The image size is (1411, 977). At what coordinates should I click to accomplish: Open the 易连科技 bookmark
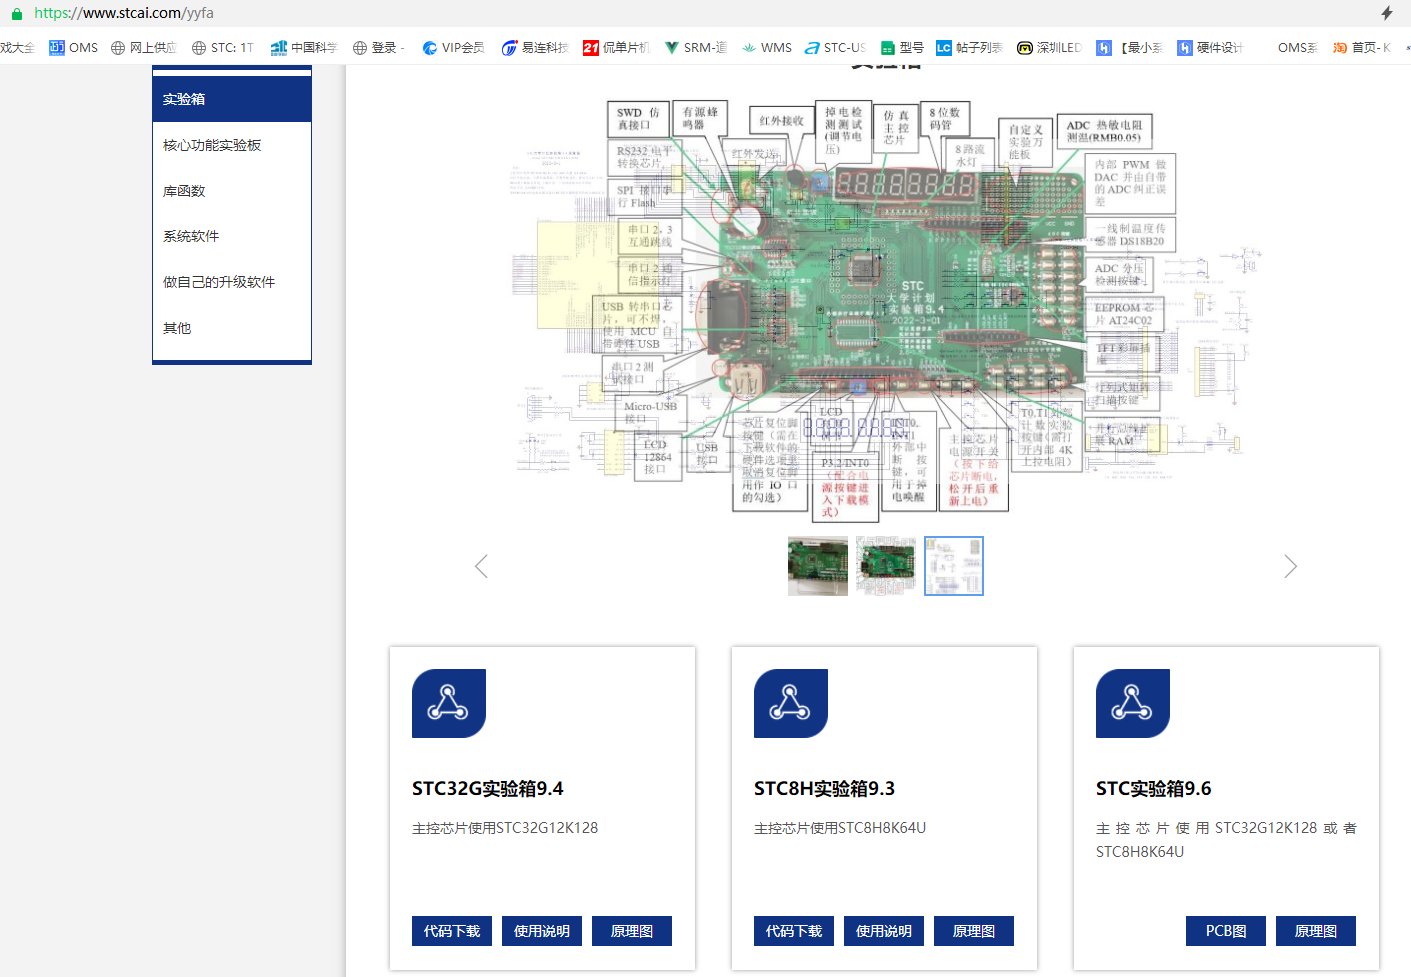click(535, 47)
